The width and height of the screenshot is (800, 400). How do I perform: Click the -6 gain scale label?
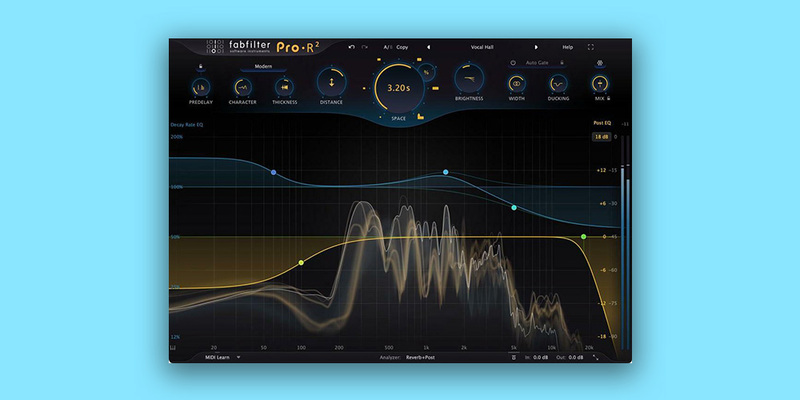(x=603, y=270)
